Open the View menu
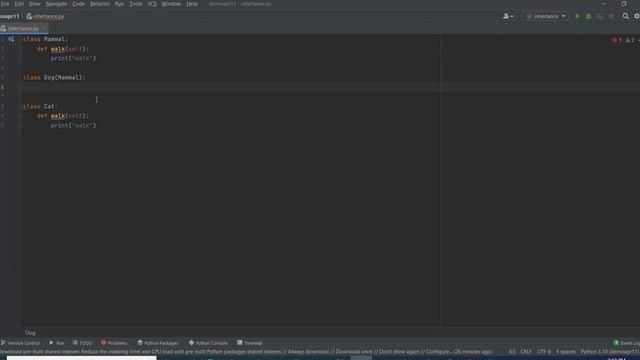The width and height of the screenshot is (640, 360). (34, 4)
